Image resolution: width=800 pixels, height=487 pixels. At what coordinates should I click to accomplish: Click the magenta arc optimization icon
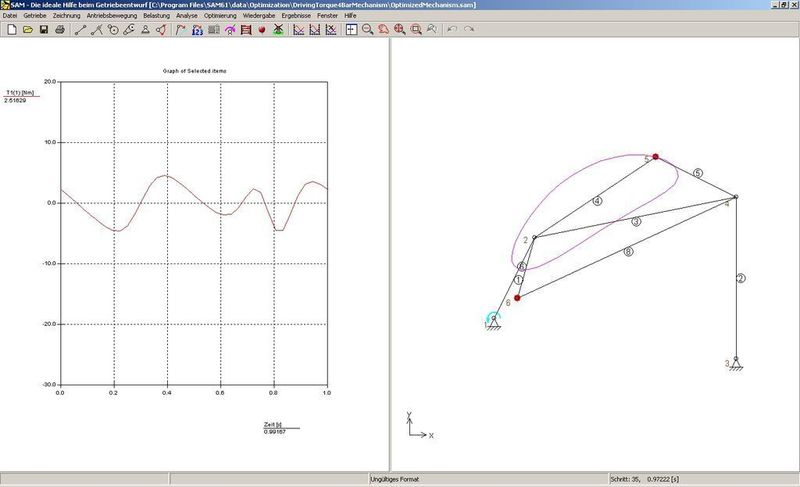point(230,30)
